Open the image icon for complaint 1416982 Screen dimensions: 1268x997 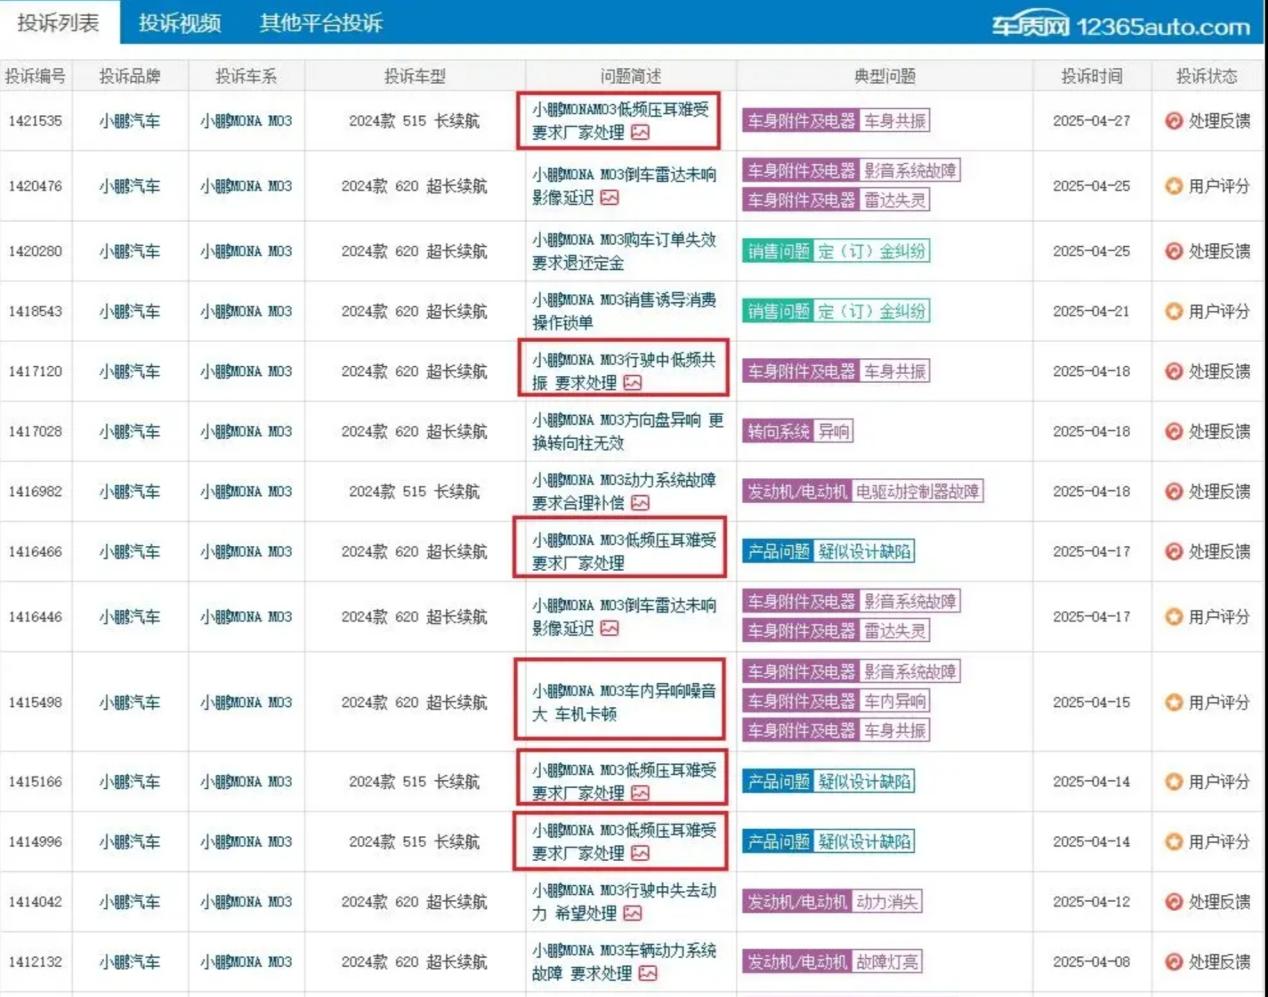[640, 503]
